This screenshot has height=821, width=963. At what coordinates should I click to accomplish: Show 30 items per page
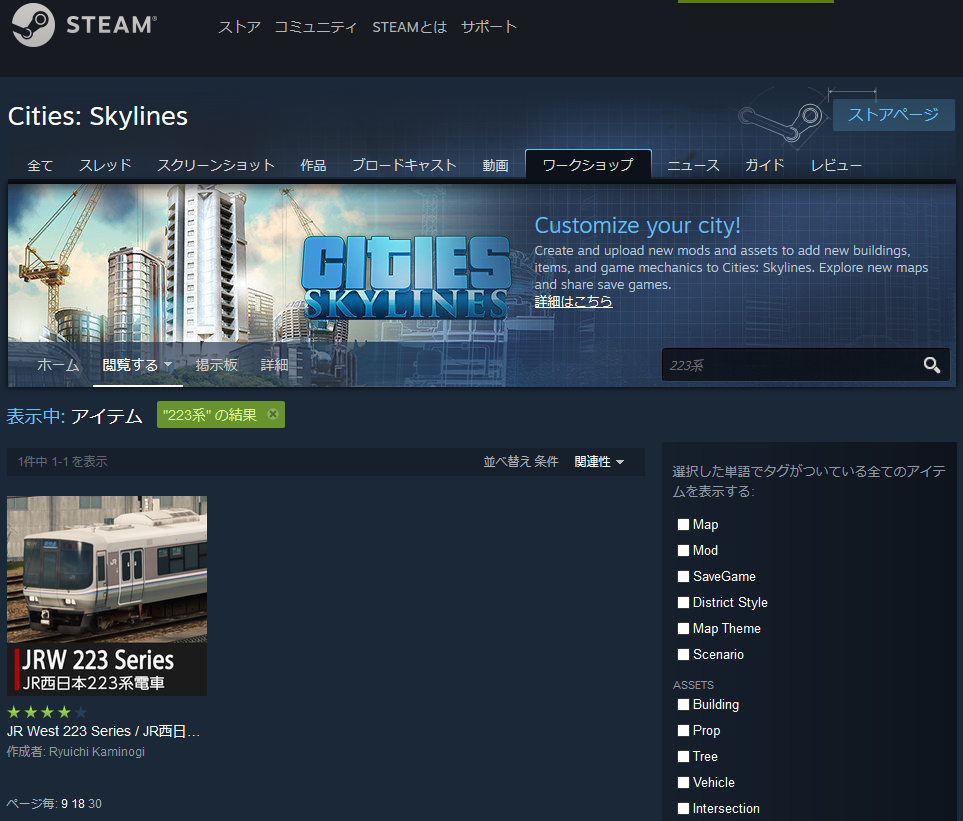pyautogui.click(x=95, y=804)
